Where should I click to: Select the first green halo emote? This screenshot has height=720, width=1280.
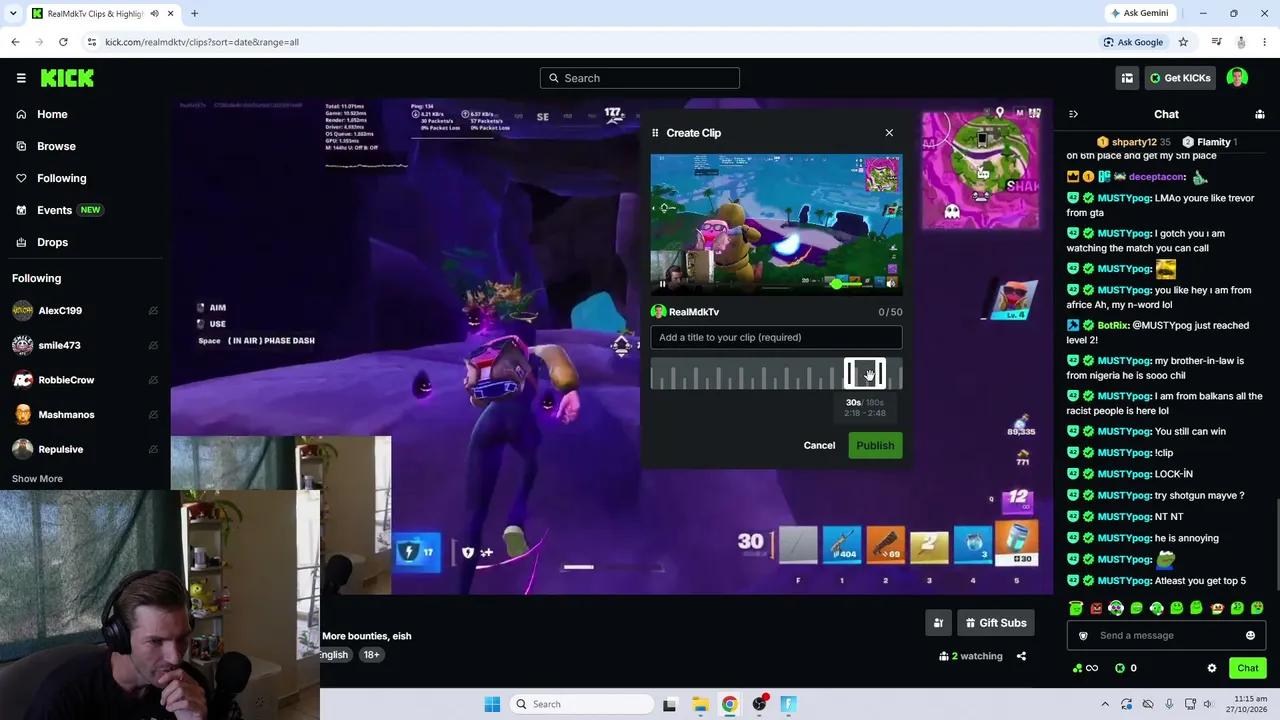point(1075,608)
